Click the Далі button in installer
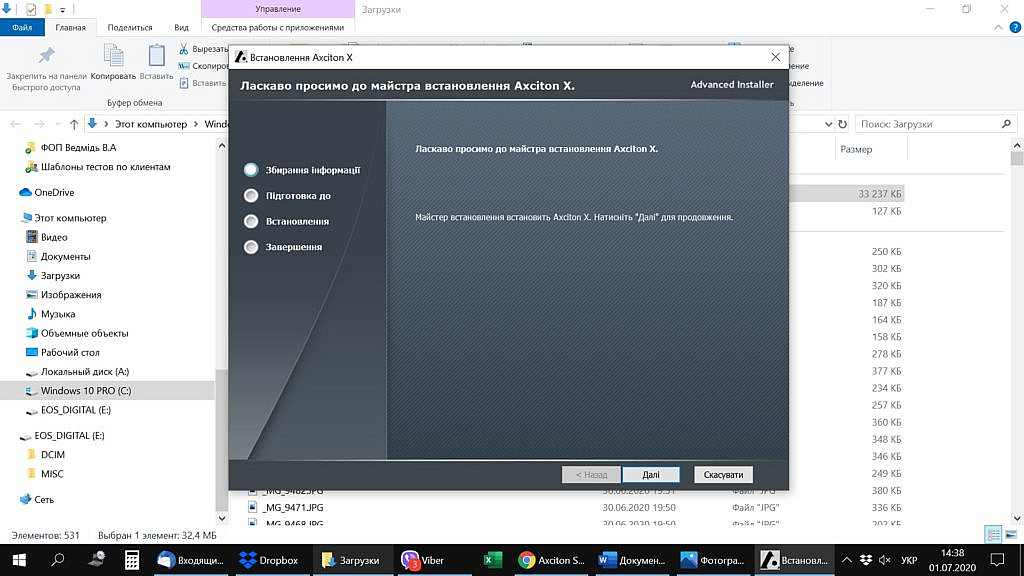Image resolution: width=1024 pixels, height=576 pixels. pyautogui.click(x=650, y=475)
